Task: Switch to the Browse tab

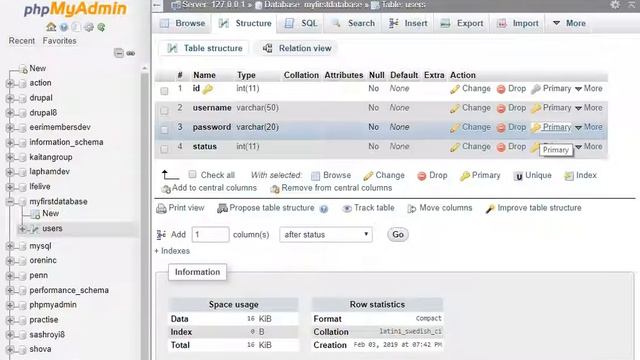Action: pos(183,23)
